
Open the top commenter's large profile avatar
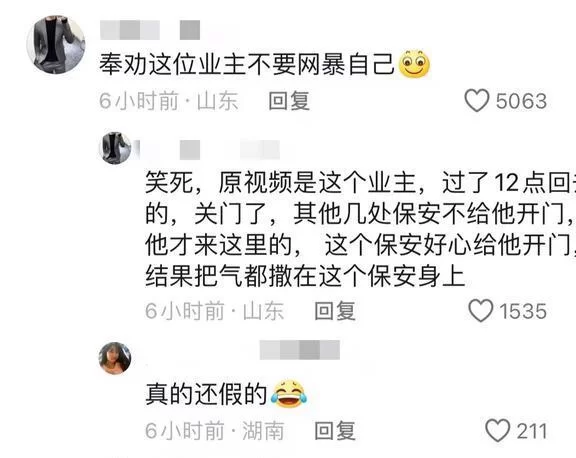click(x=56, y=45)
